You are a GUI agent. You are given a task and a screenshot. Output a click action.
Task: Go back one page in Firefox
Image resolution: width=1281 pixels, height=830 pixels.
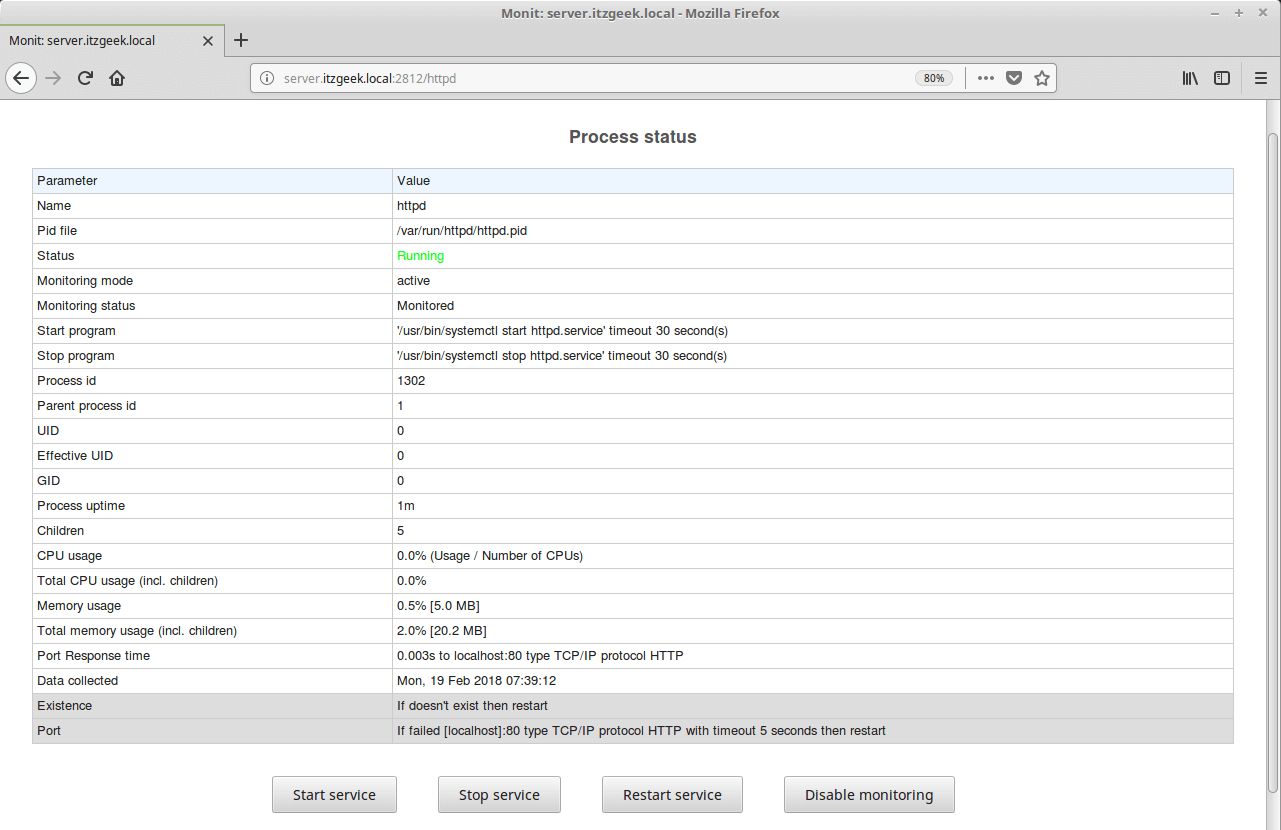pos(21,78)
